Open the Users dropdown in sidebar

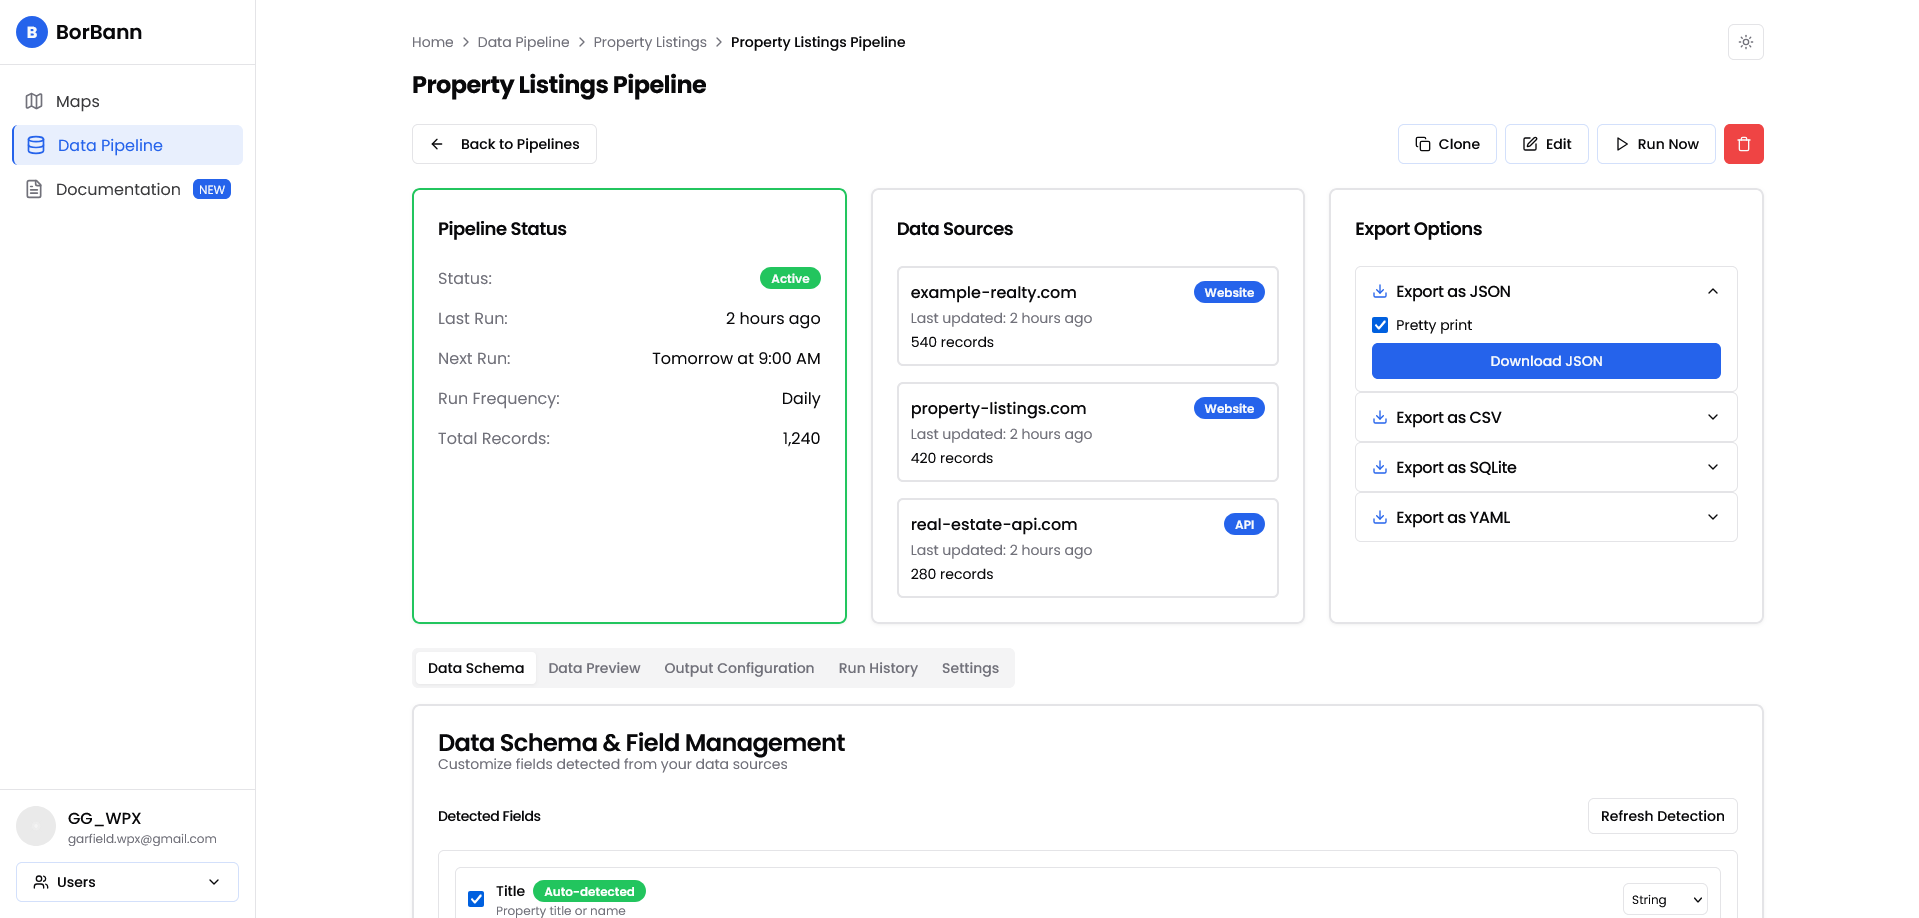[127, 882]
